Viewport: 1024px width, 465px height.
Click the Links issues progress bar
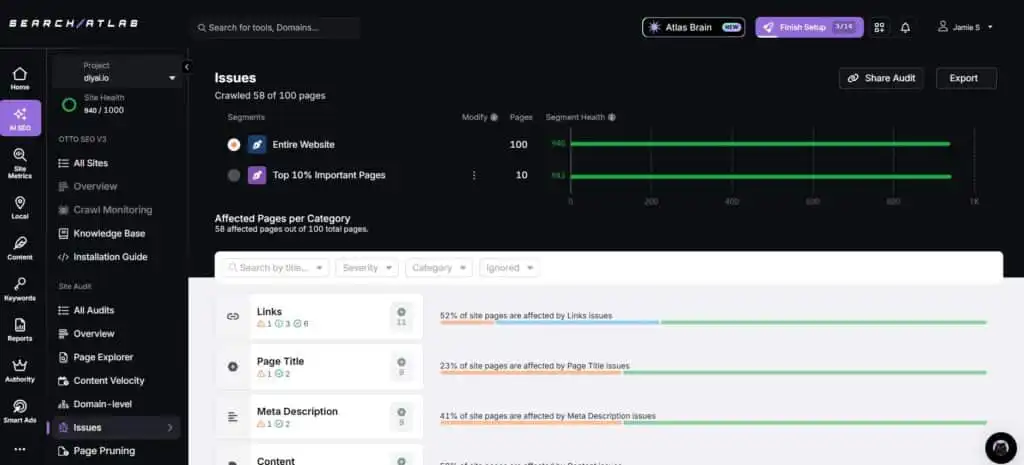pyautogui.click(x=713, y=322)
